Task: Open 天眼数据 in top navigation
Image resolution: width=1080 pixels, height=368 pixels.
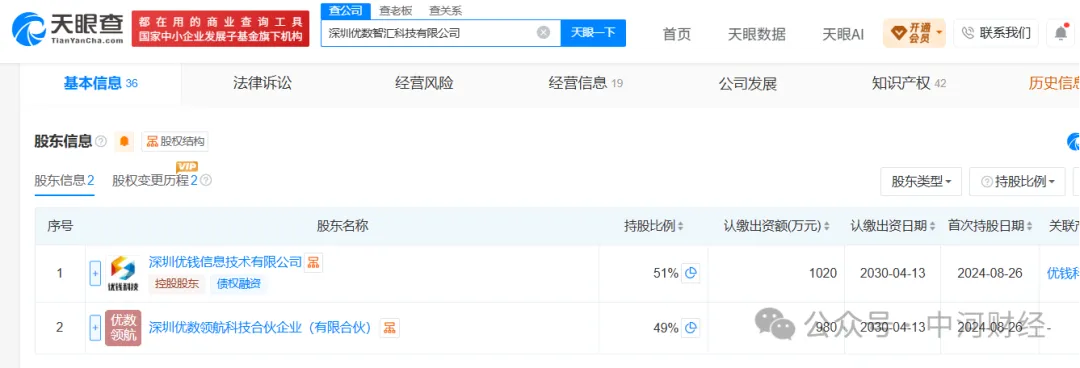Action: click(756, 33)
